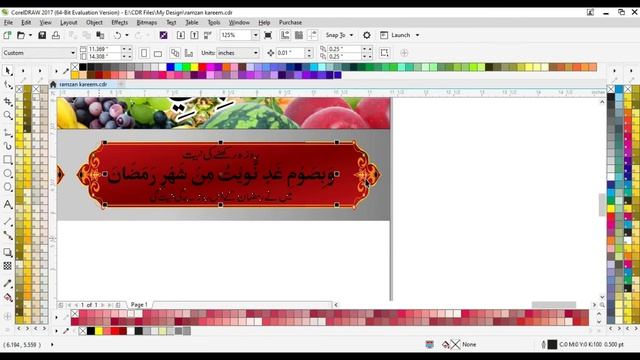The height and width of the screenshot is (360, 640).
Task: Click the Import icon
Action: coord(181,36)
